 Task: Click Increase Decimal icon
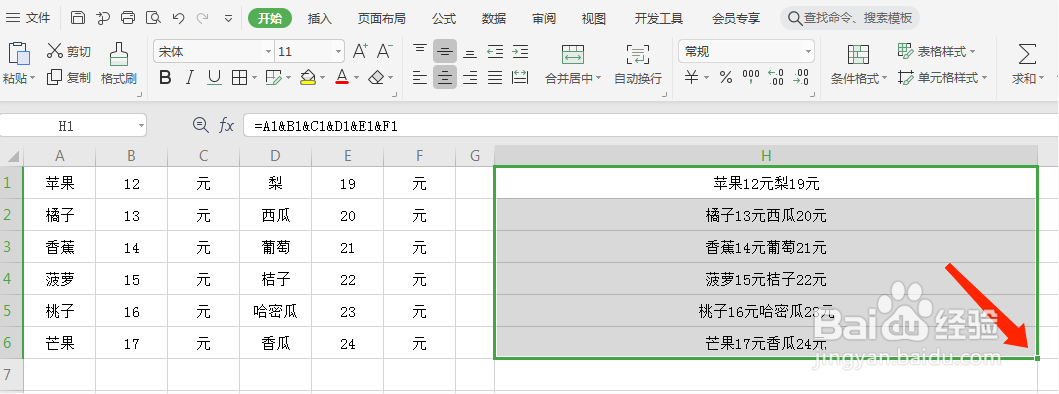(x=776, y=77)
